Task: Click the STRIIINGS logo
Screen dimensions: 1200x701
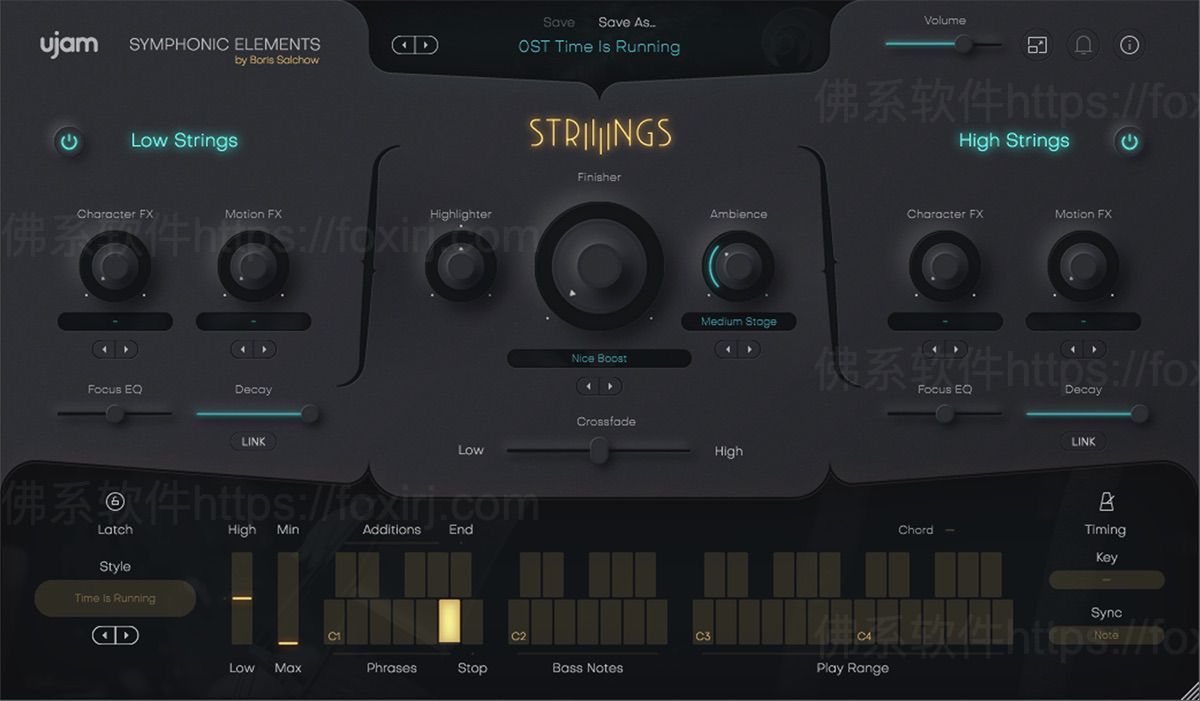Action: point(599,131)
